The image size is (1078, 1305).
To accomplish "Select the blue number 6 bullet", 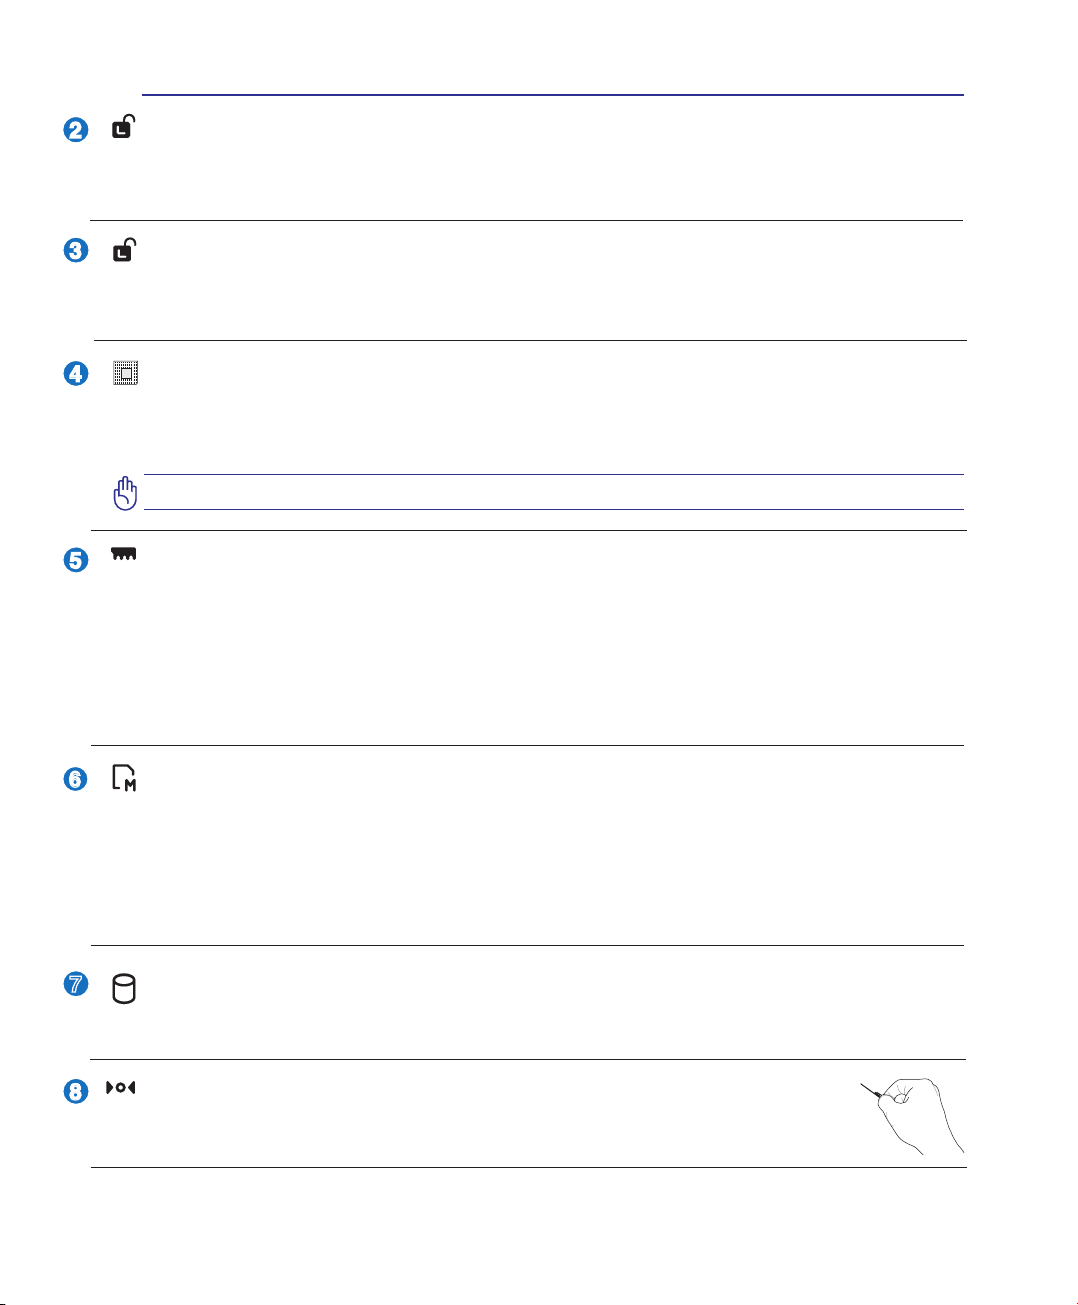I will (x=75, y=779).
